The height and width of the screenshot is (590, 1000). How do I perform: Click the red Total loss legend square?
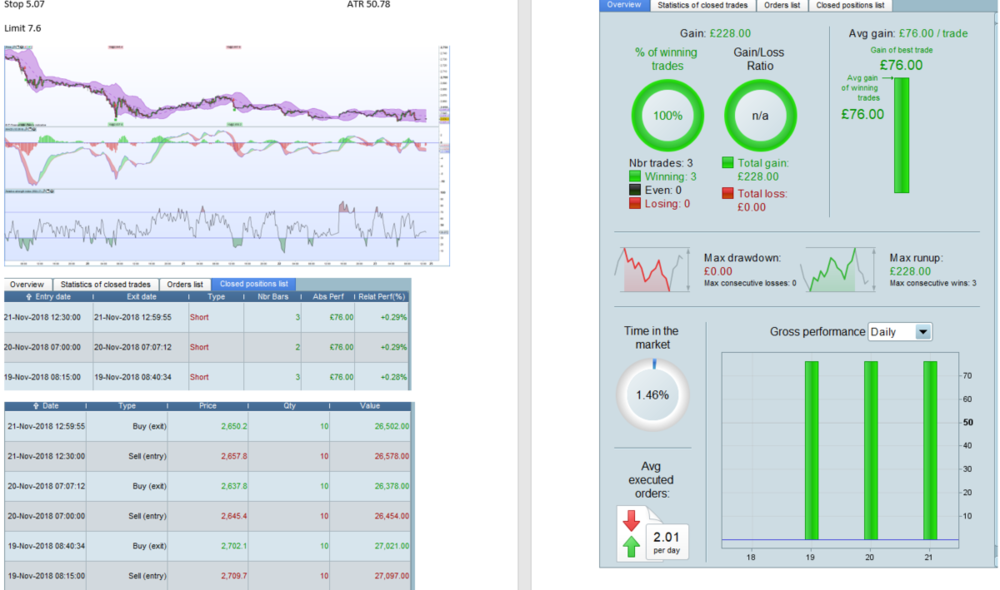click(727, 192)
